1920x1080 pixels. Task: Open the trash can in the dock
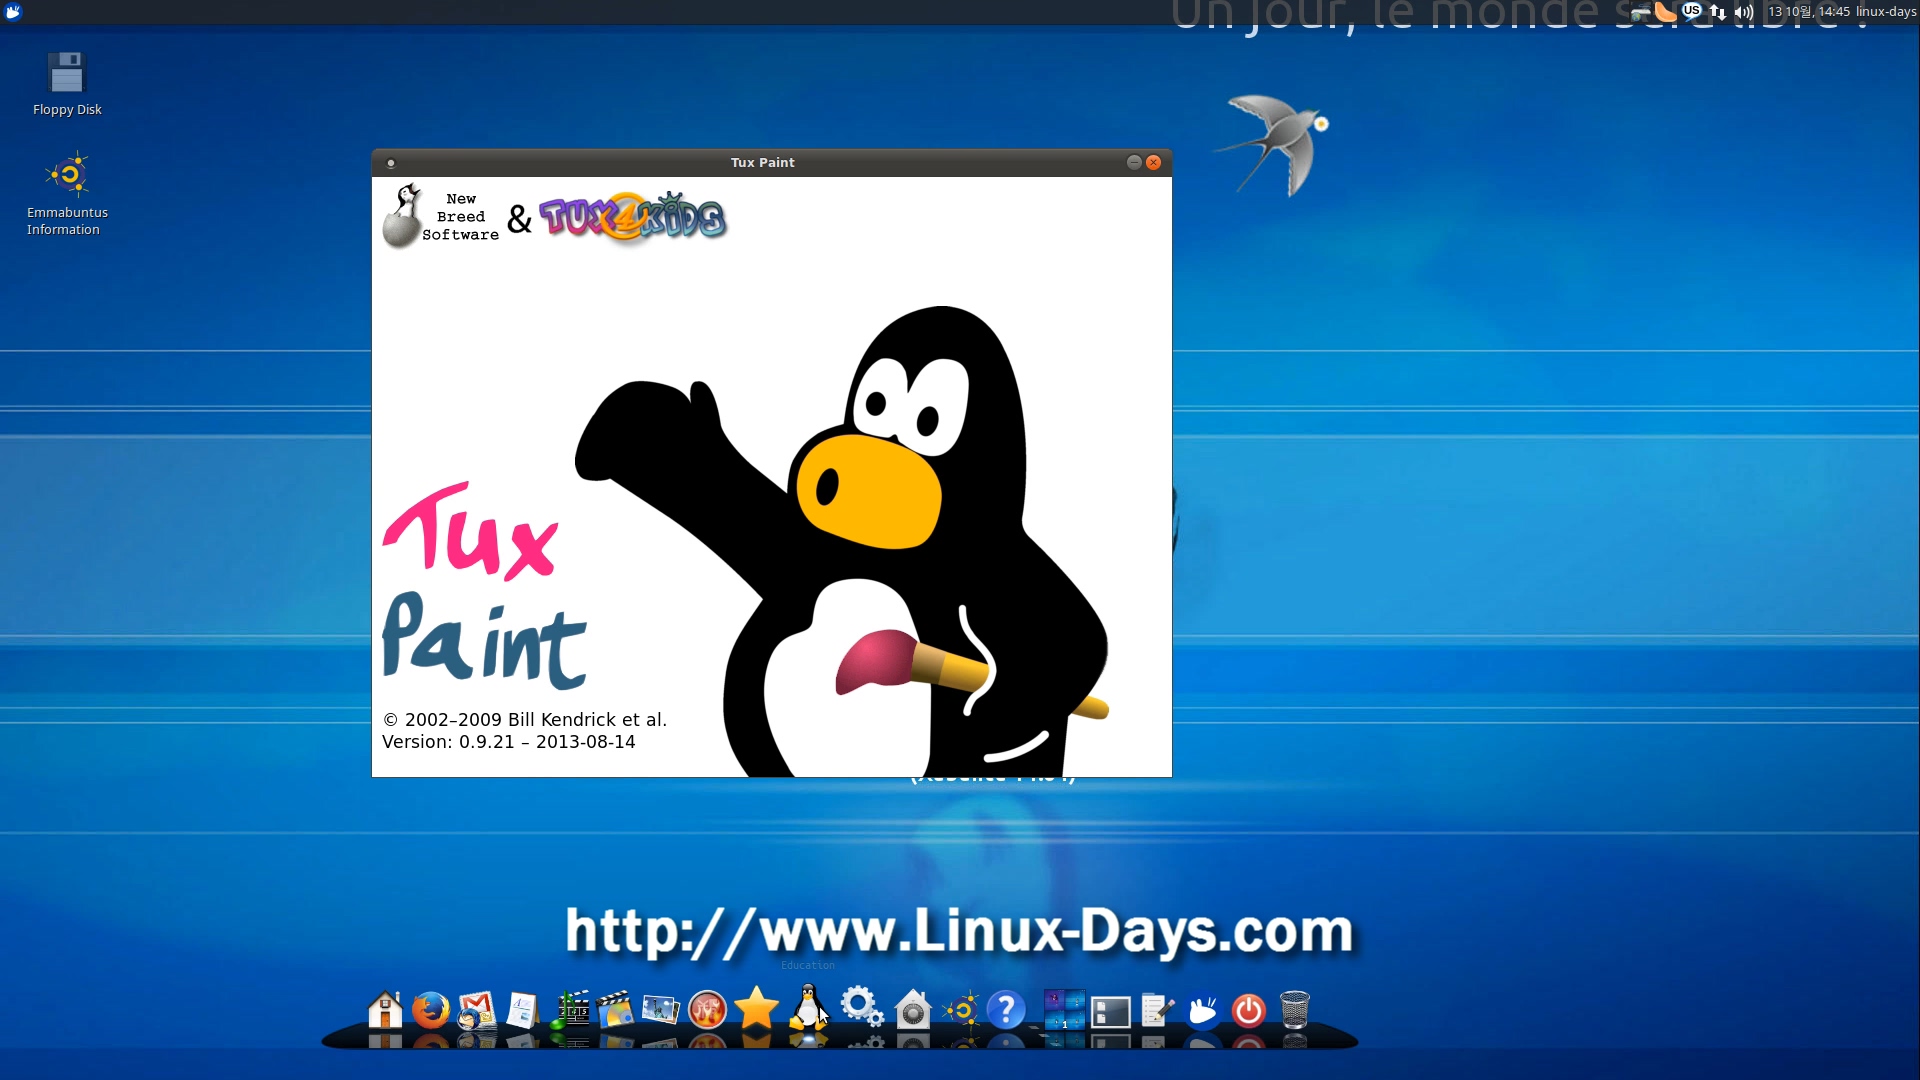(x=1295, y=1010)
